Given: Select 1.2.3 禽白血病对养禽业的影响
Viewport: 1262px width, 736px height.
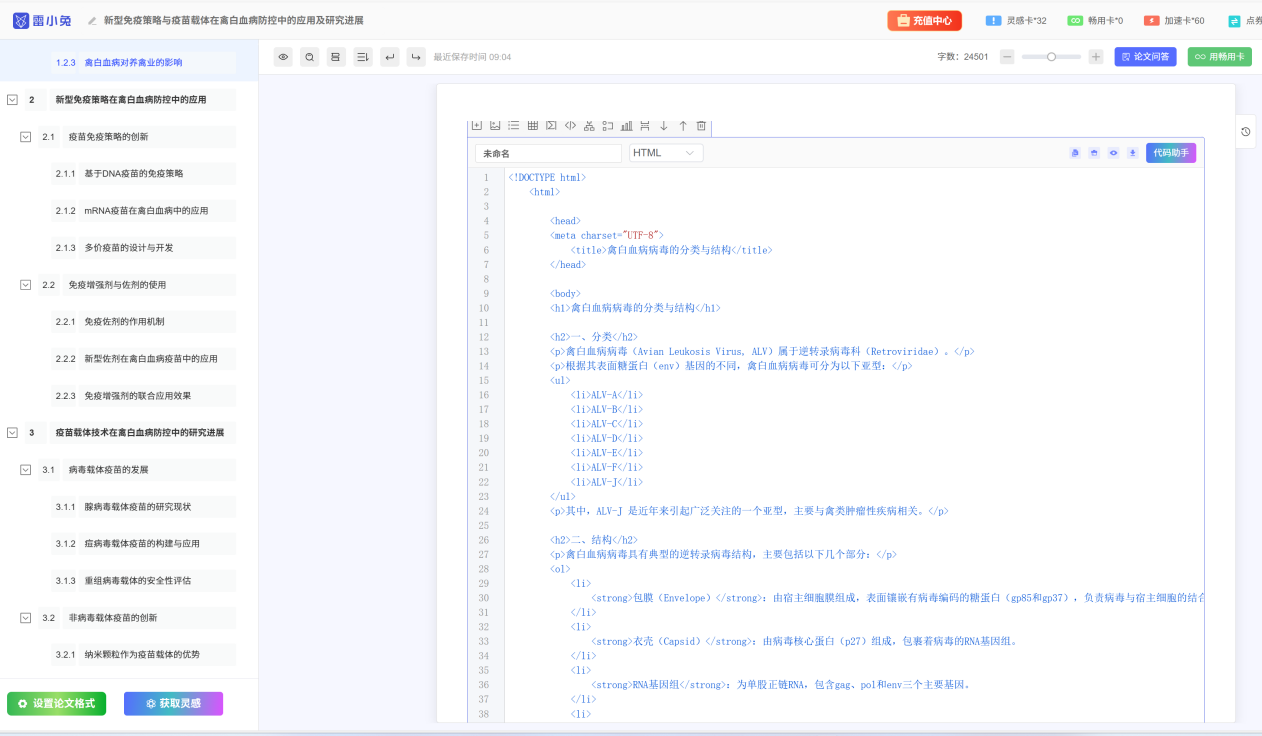Looking at the screenshot, I should tap(143, 63).
